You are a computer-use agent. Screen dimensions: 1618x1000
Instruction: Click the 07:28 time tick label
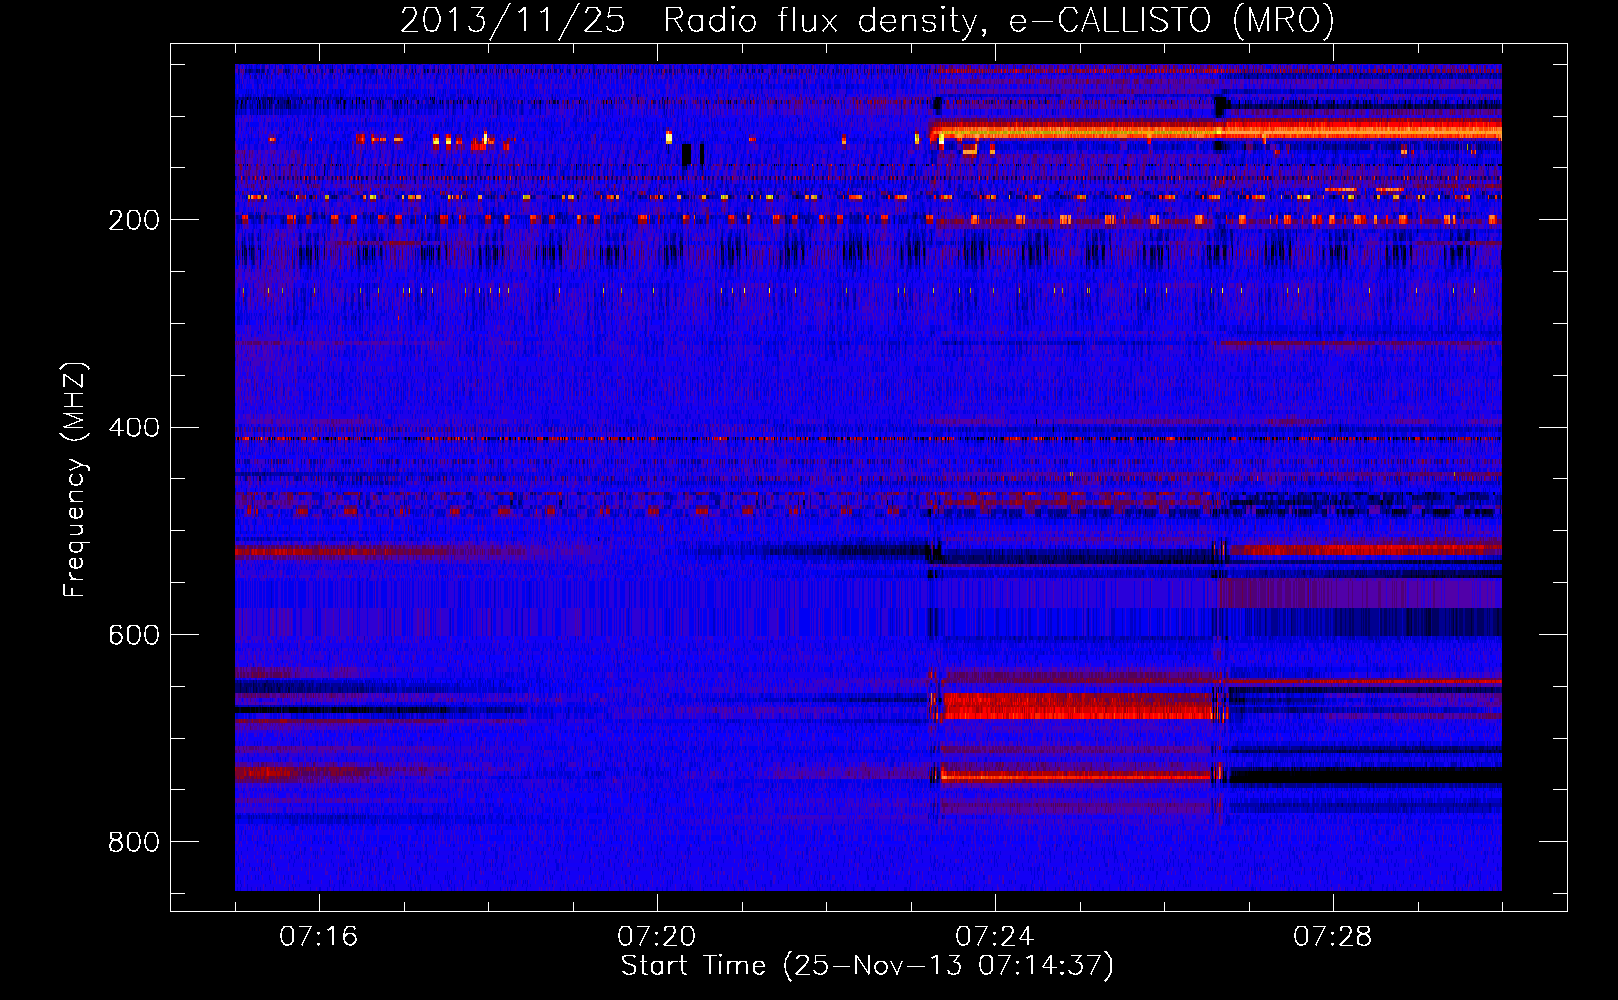[1333, 937]
